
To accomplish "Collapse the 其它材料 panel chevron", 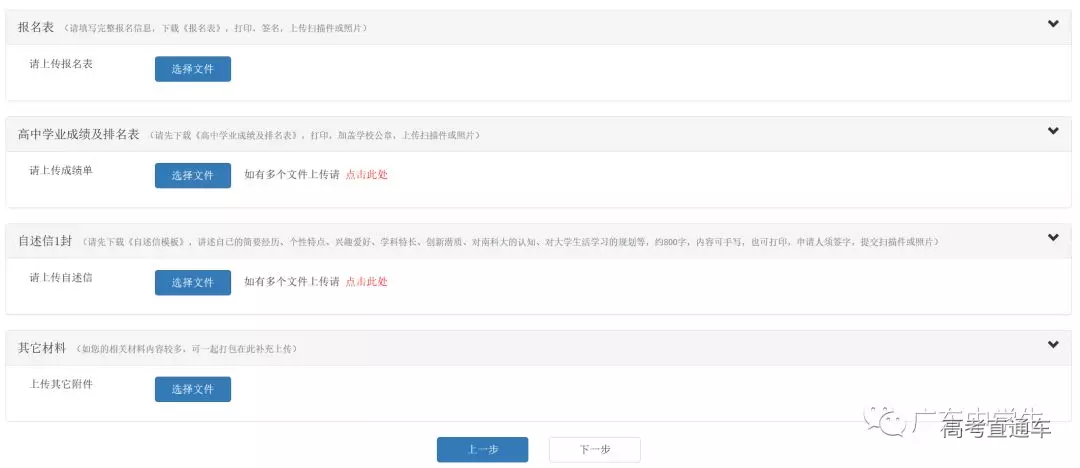I will [1052, 345].
